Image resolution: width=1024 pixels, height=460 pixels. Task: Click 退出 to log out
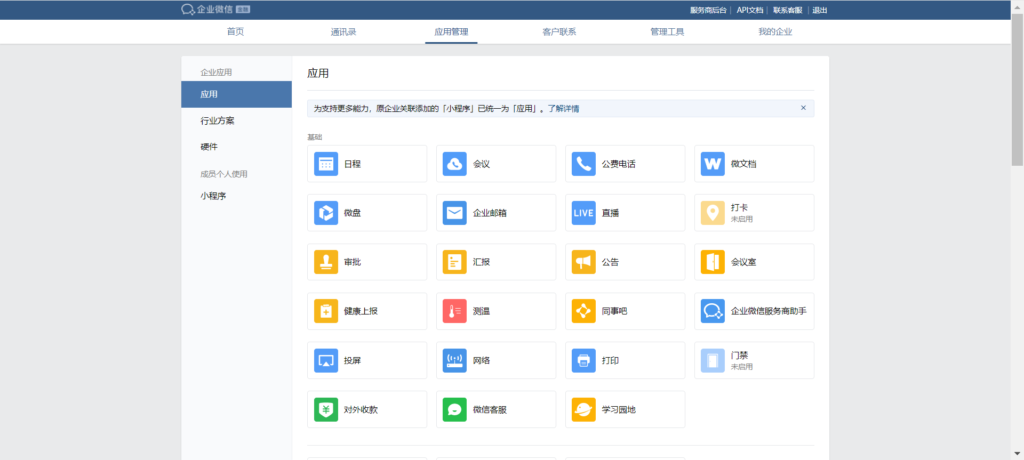[x=820, y=10]
